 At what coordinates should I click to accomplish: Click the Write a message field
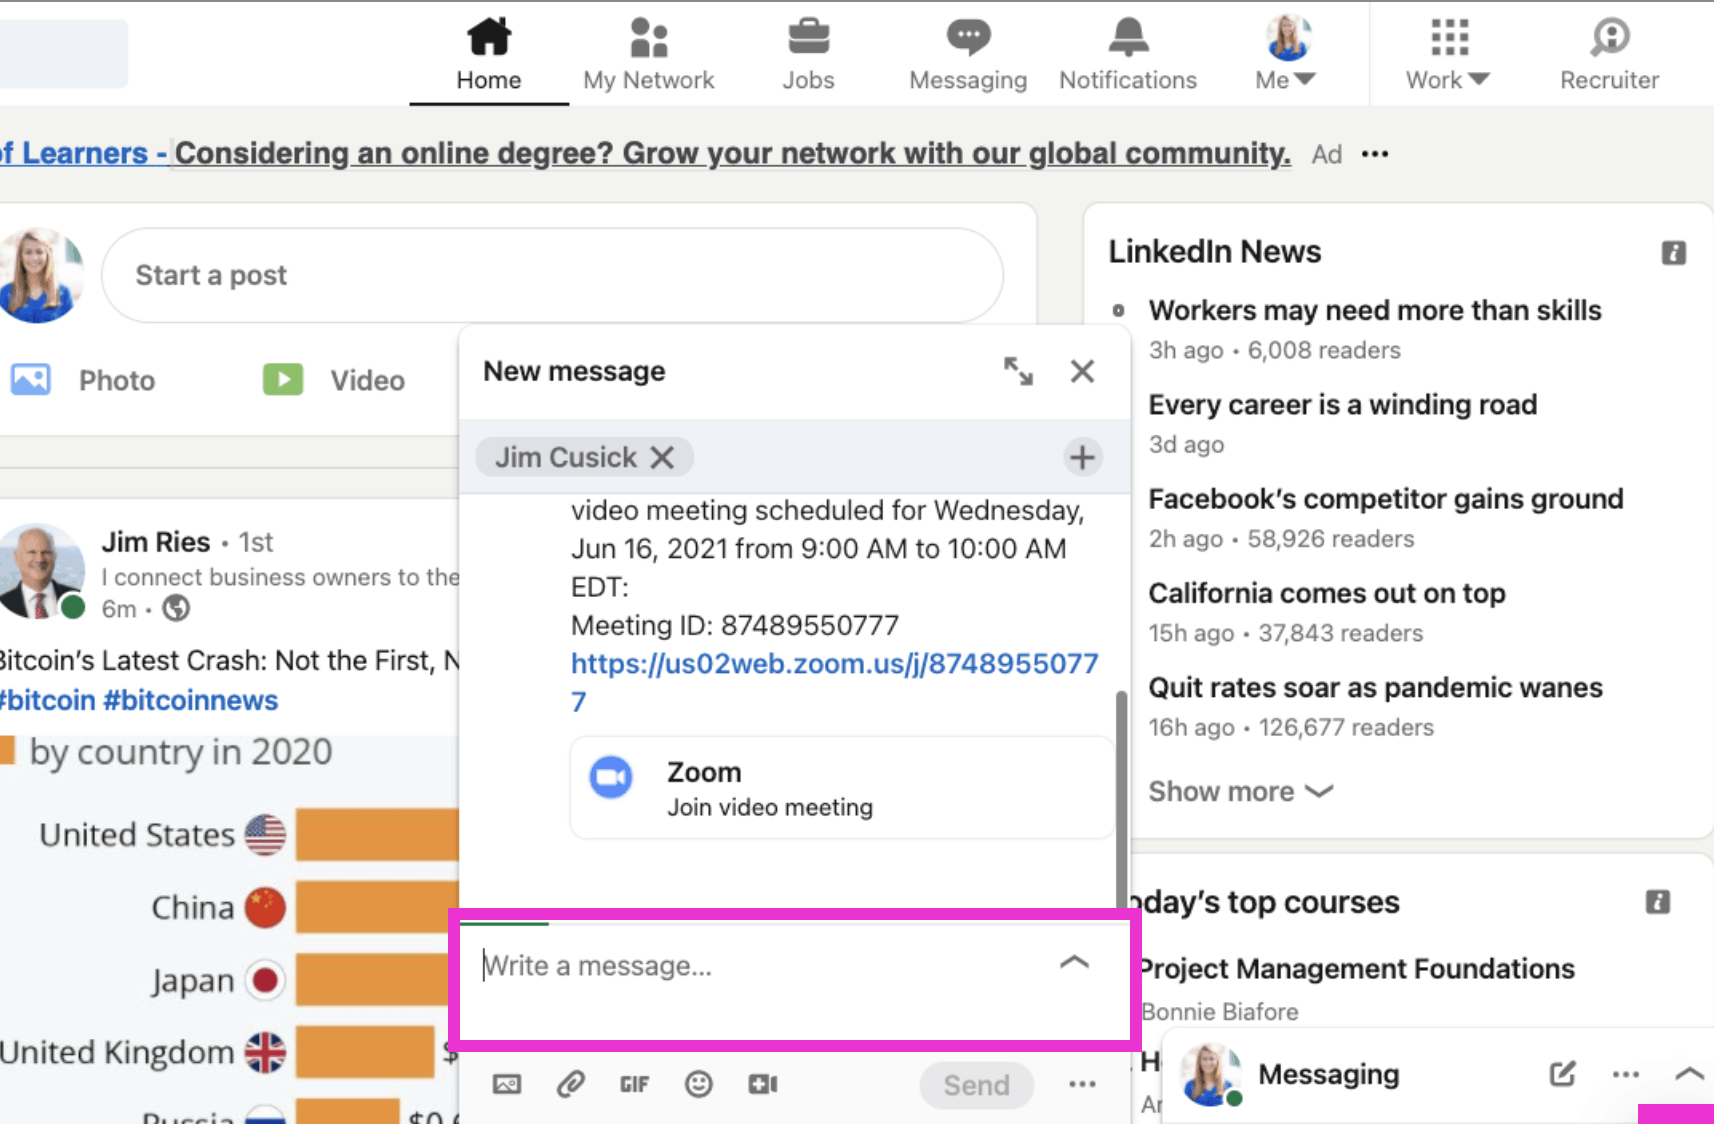pos(760,966)
